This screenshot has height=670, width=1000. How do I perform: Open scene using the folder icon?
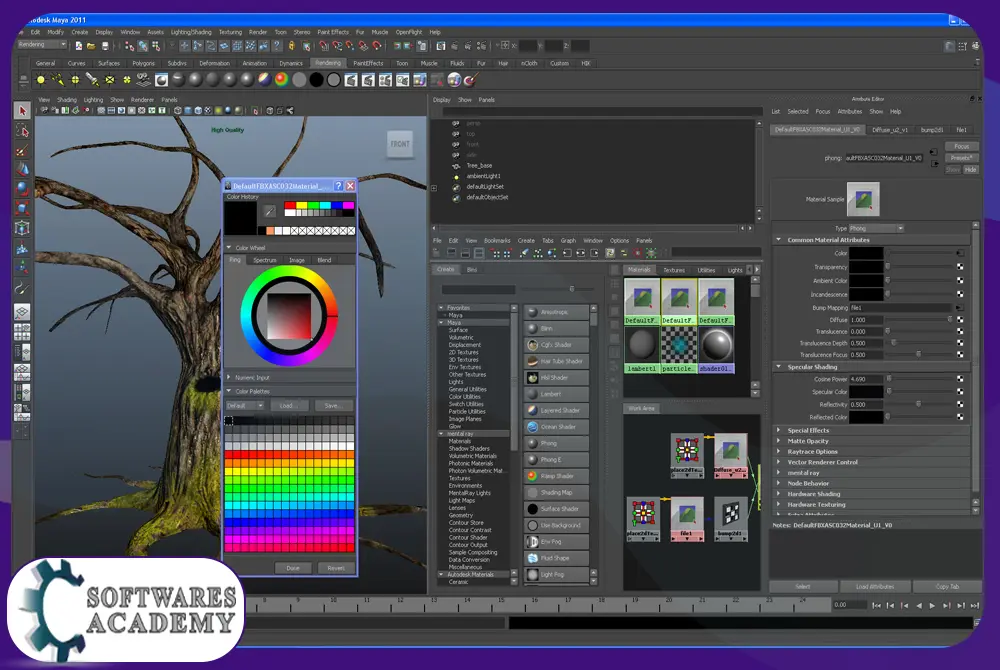91,46
